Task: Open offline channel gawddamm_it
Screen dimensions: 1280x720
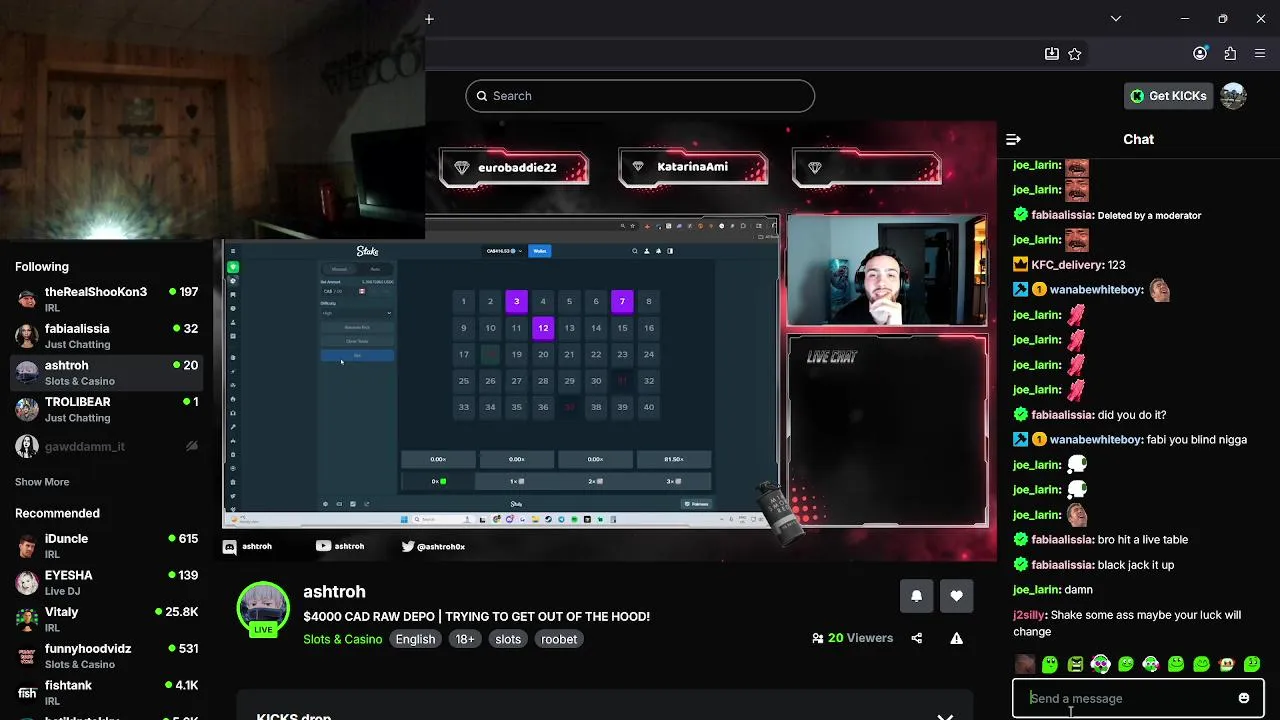Action: (107, 446)
